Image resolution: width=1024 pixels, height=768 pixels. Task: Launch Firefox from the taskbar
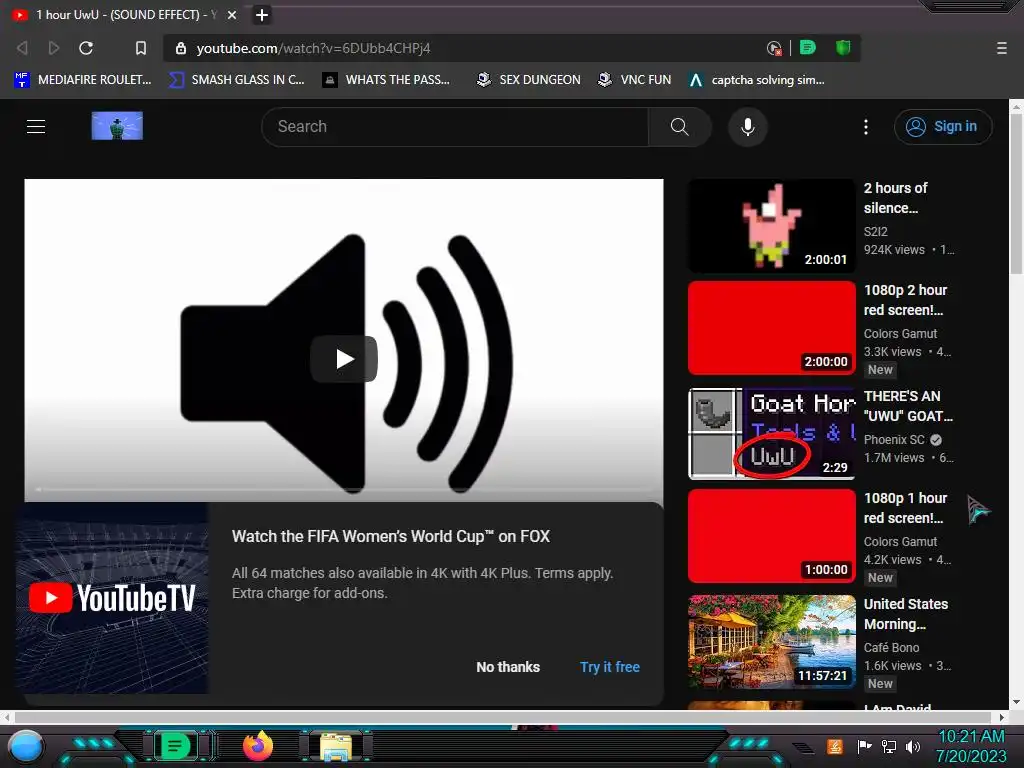tap(257, 746)
